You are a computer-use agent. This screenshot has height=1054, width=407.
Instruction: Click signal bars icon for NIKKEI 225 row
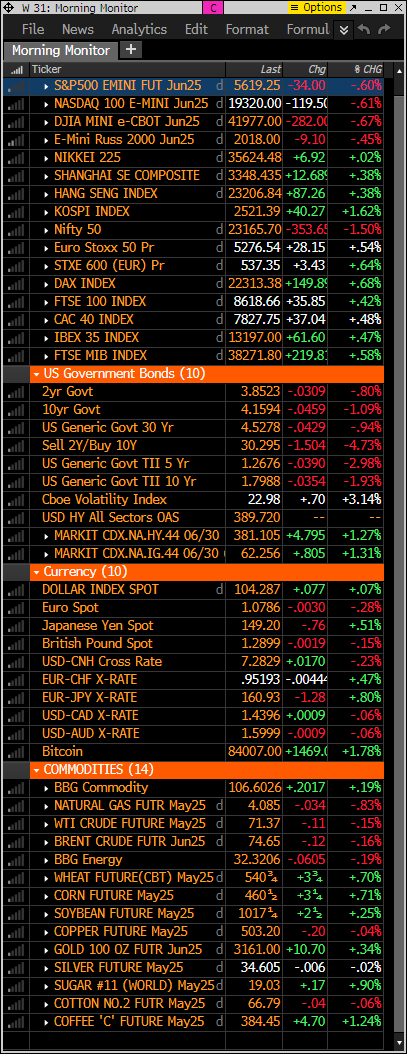point(17,157)
